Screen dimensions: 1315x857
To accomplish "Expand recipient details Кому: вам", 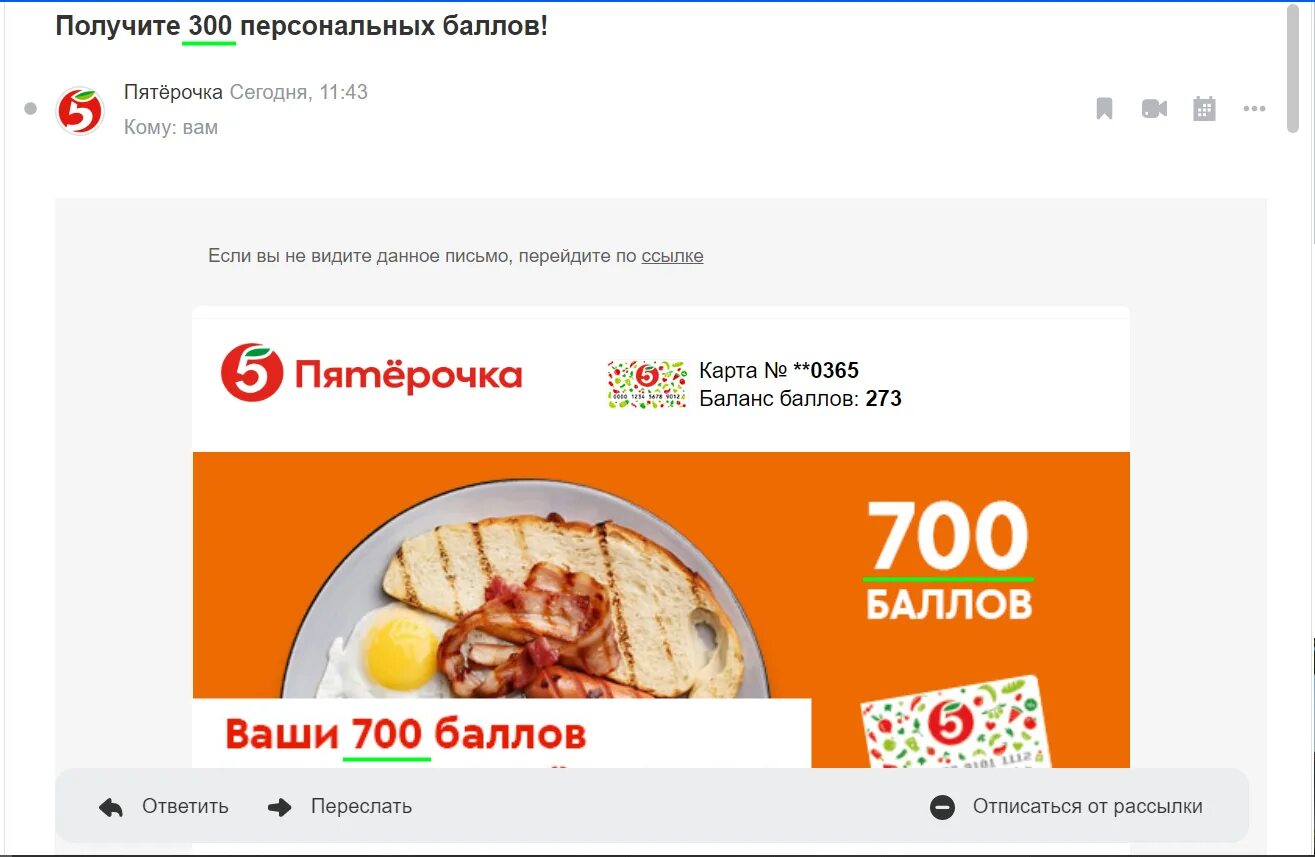I will [171, 128].
